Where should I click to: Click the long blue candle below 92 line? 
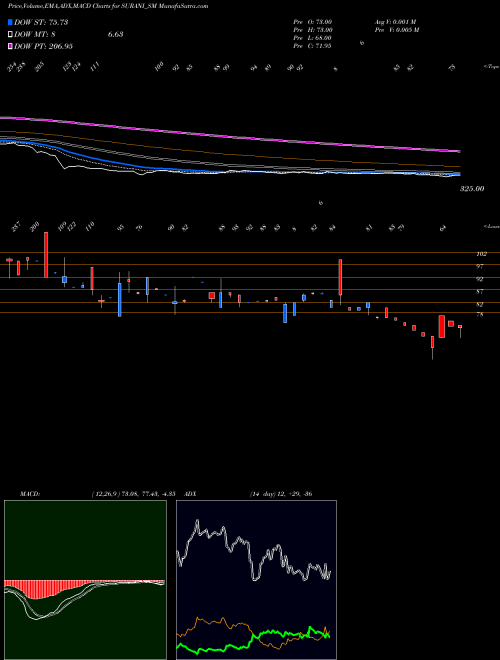(x=120, y=300)
